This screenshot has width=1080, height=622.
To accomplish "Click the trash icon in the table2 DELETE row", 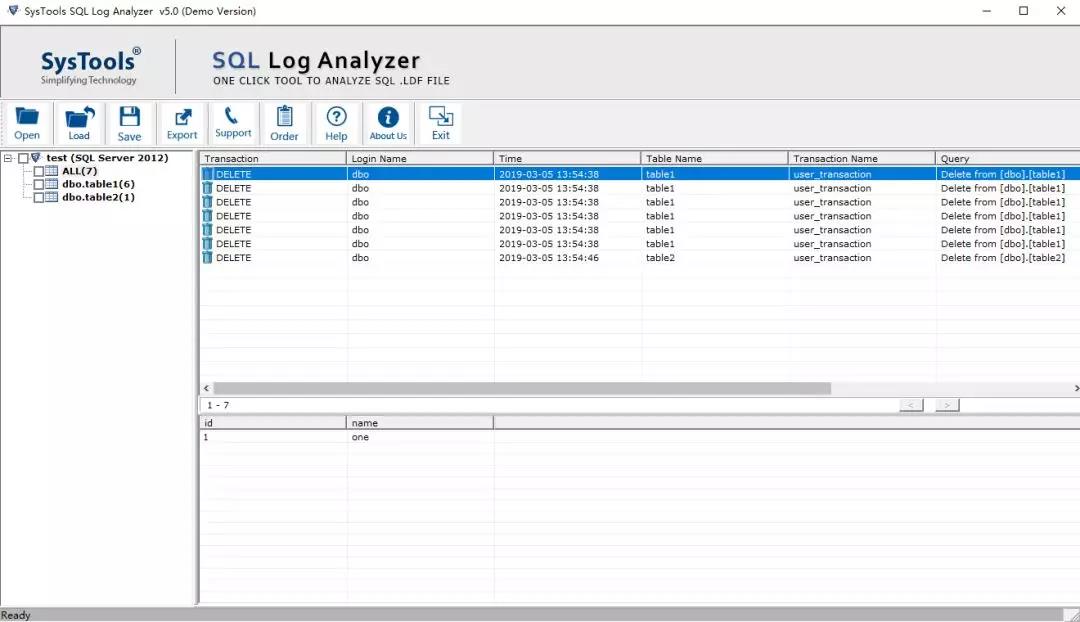I will [207, 258].
